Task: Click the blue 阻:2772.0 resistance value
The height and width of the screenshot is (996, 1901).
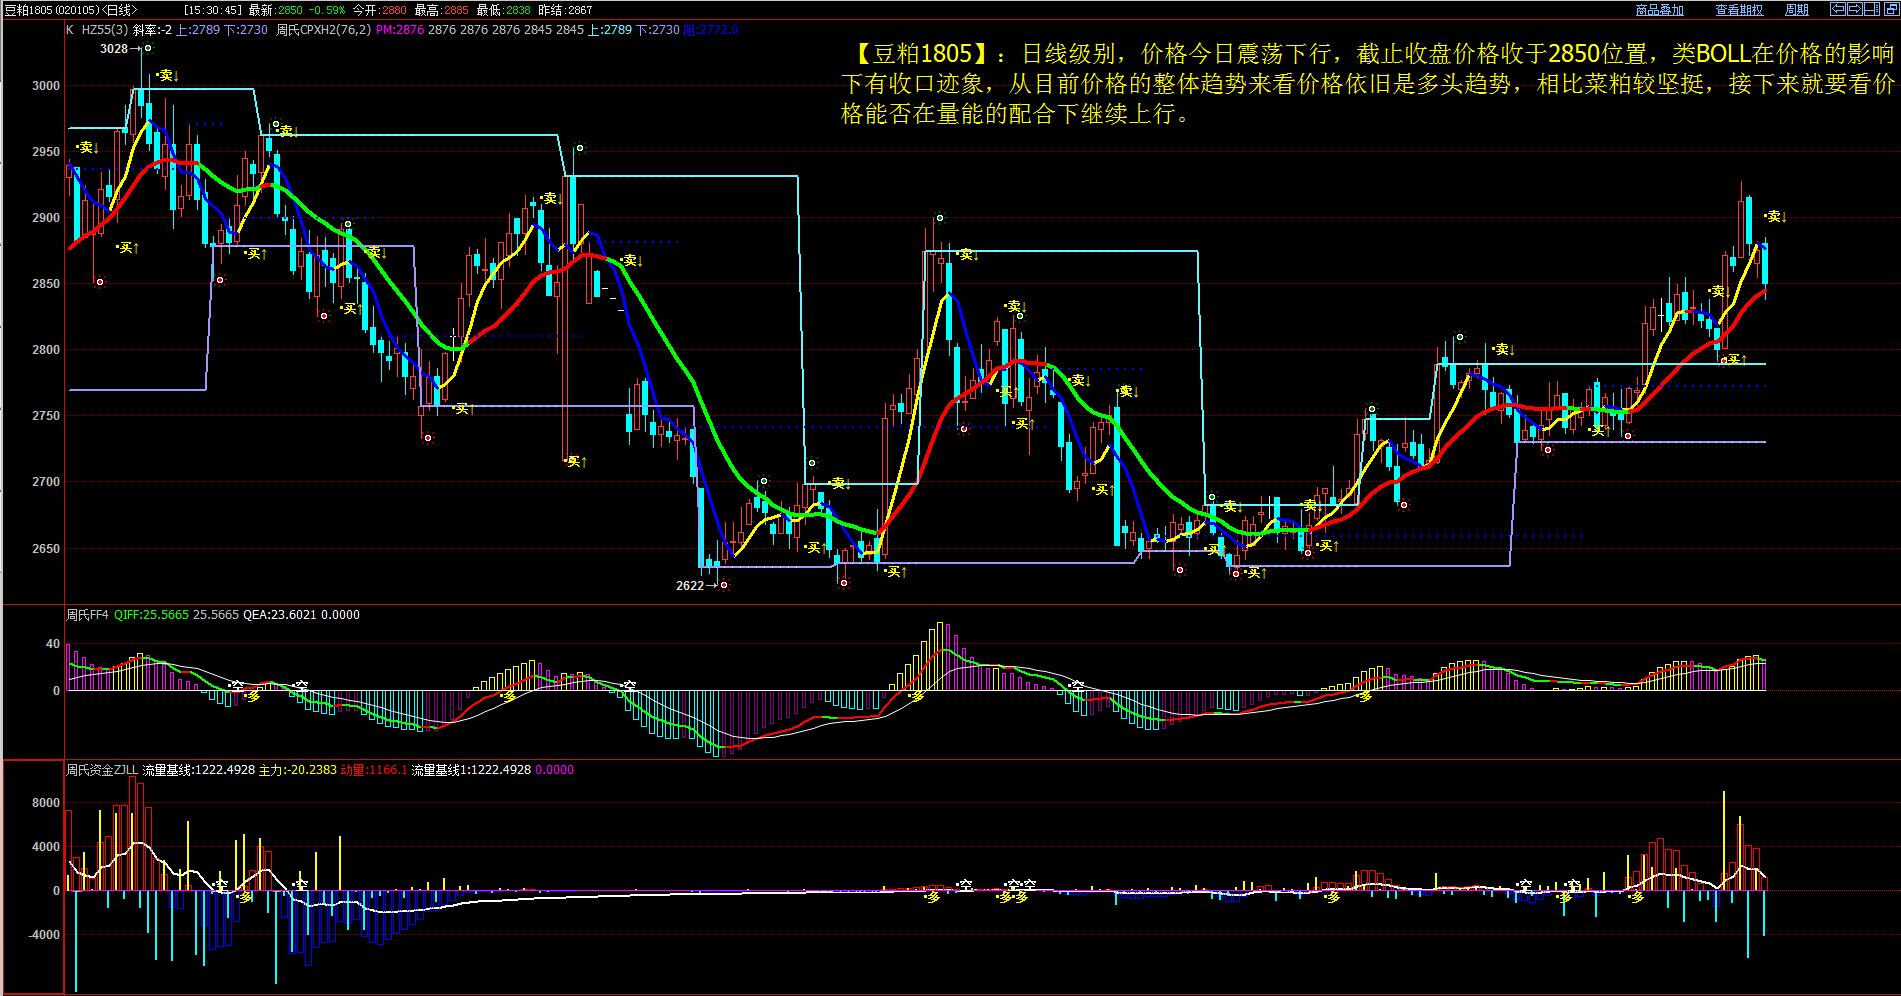Action: (710, 30)
